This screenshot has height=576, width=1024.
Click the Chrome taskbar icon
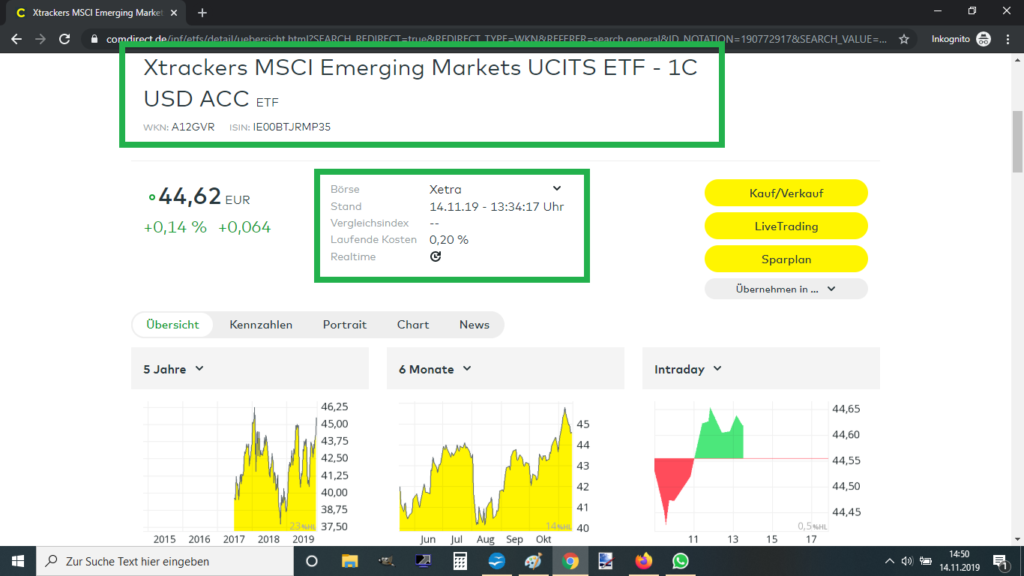(570, 561)
